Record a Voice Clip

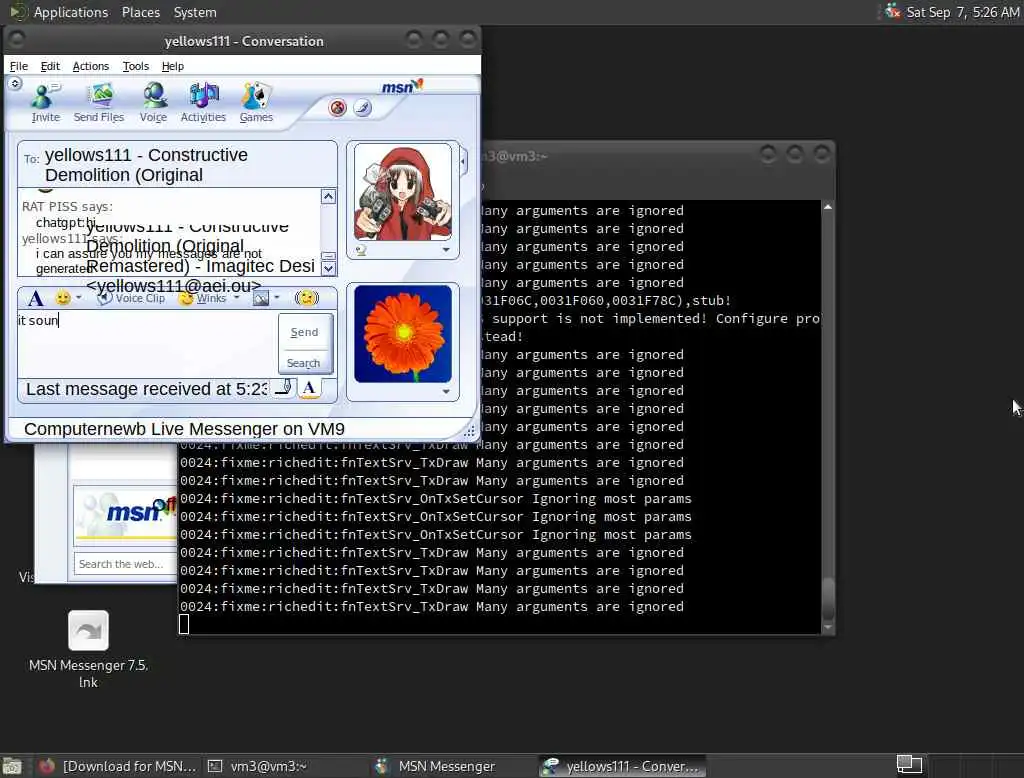[x=131, y=299]
